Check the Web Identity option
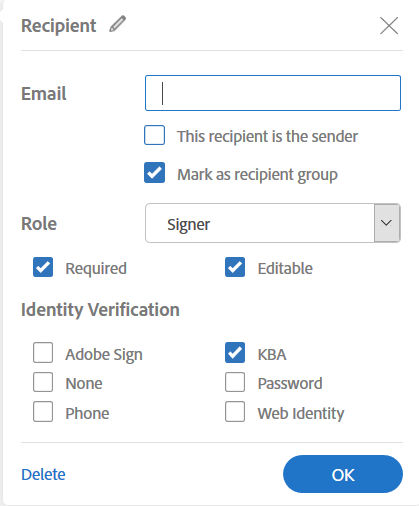Image resolution: width=419 pixels, height=506 pixels. 235,412
